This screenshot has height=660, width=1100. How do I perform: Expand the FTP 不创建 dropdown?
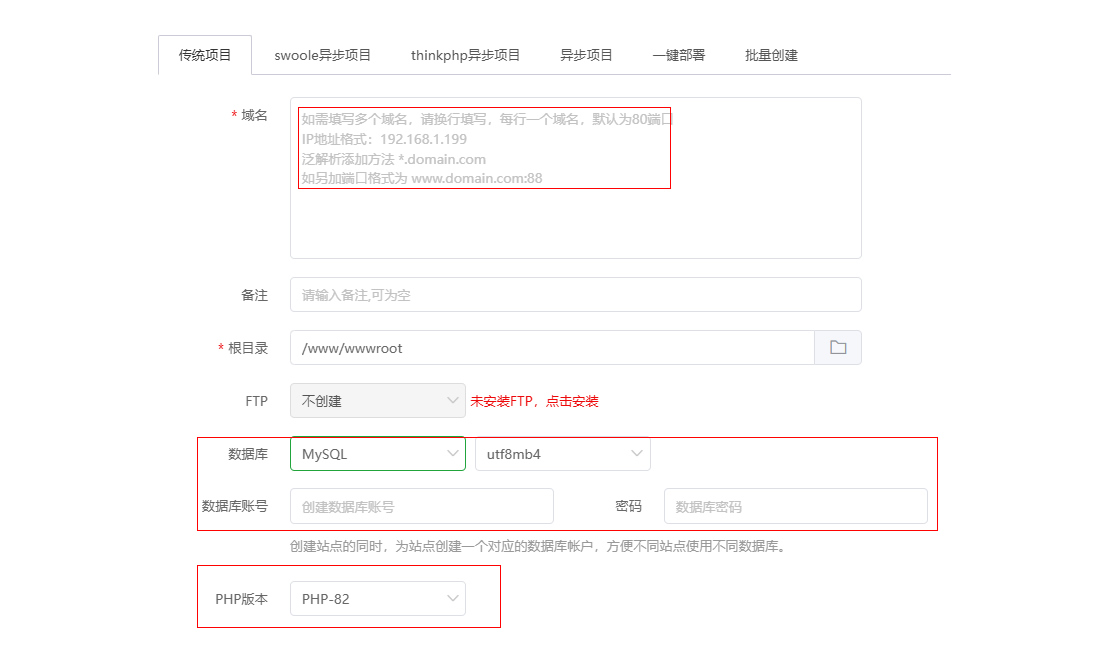tap(377, 401)
